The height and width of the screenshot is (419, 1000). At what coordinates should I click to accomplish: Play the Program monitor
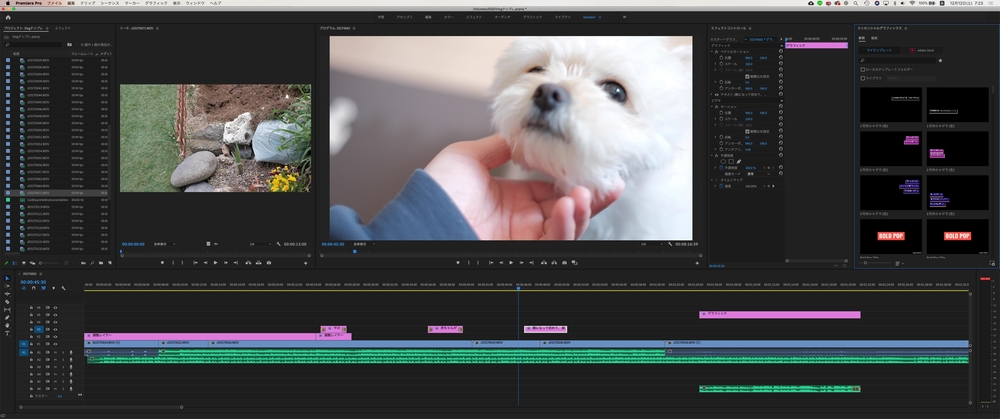511,263
